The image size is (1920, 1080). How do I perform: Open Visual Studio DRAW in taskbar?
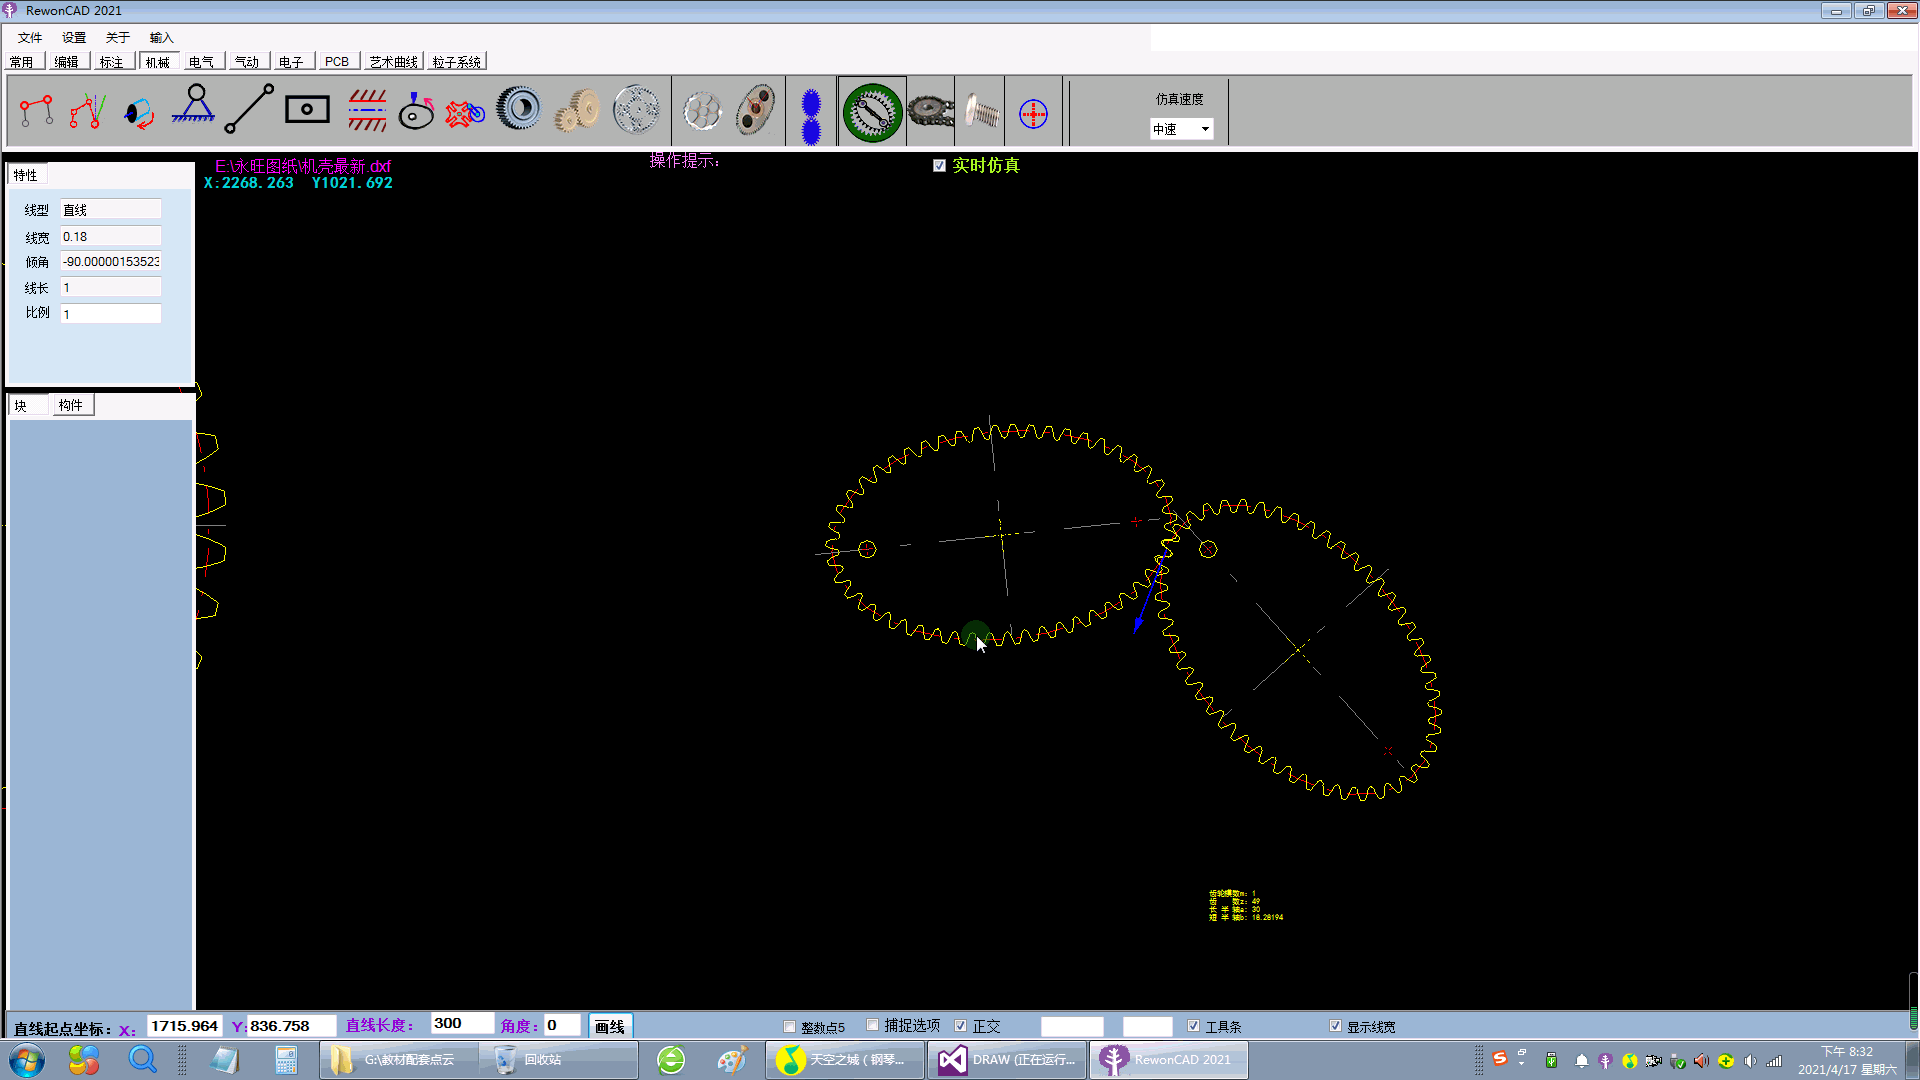pos(1008,1060)
